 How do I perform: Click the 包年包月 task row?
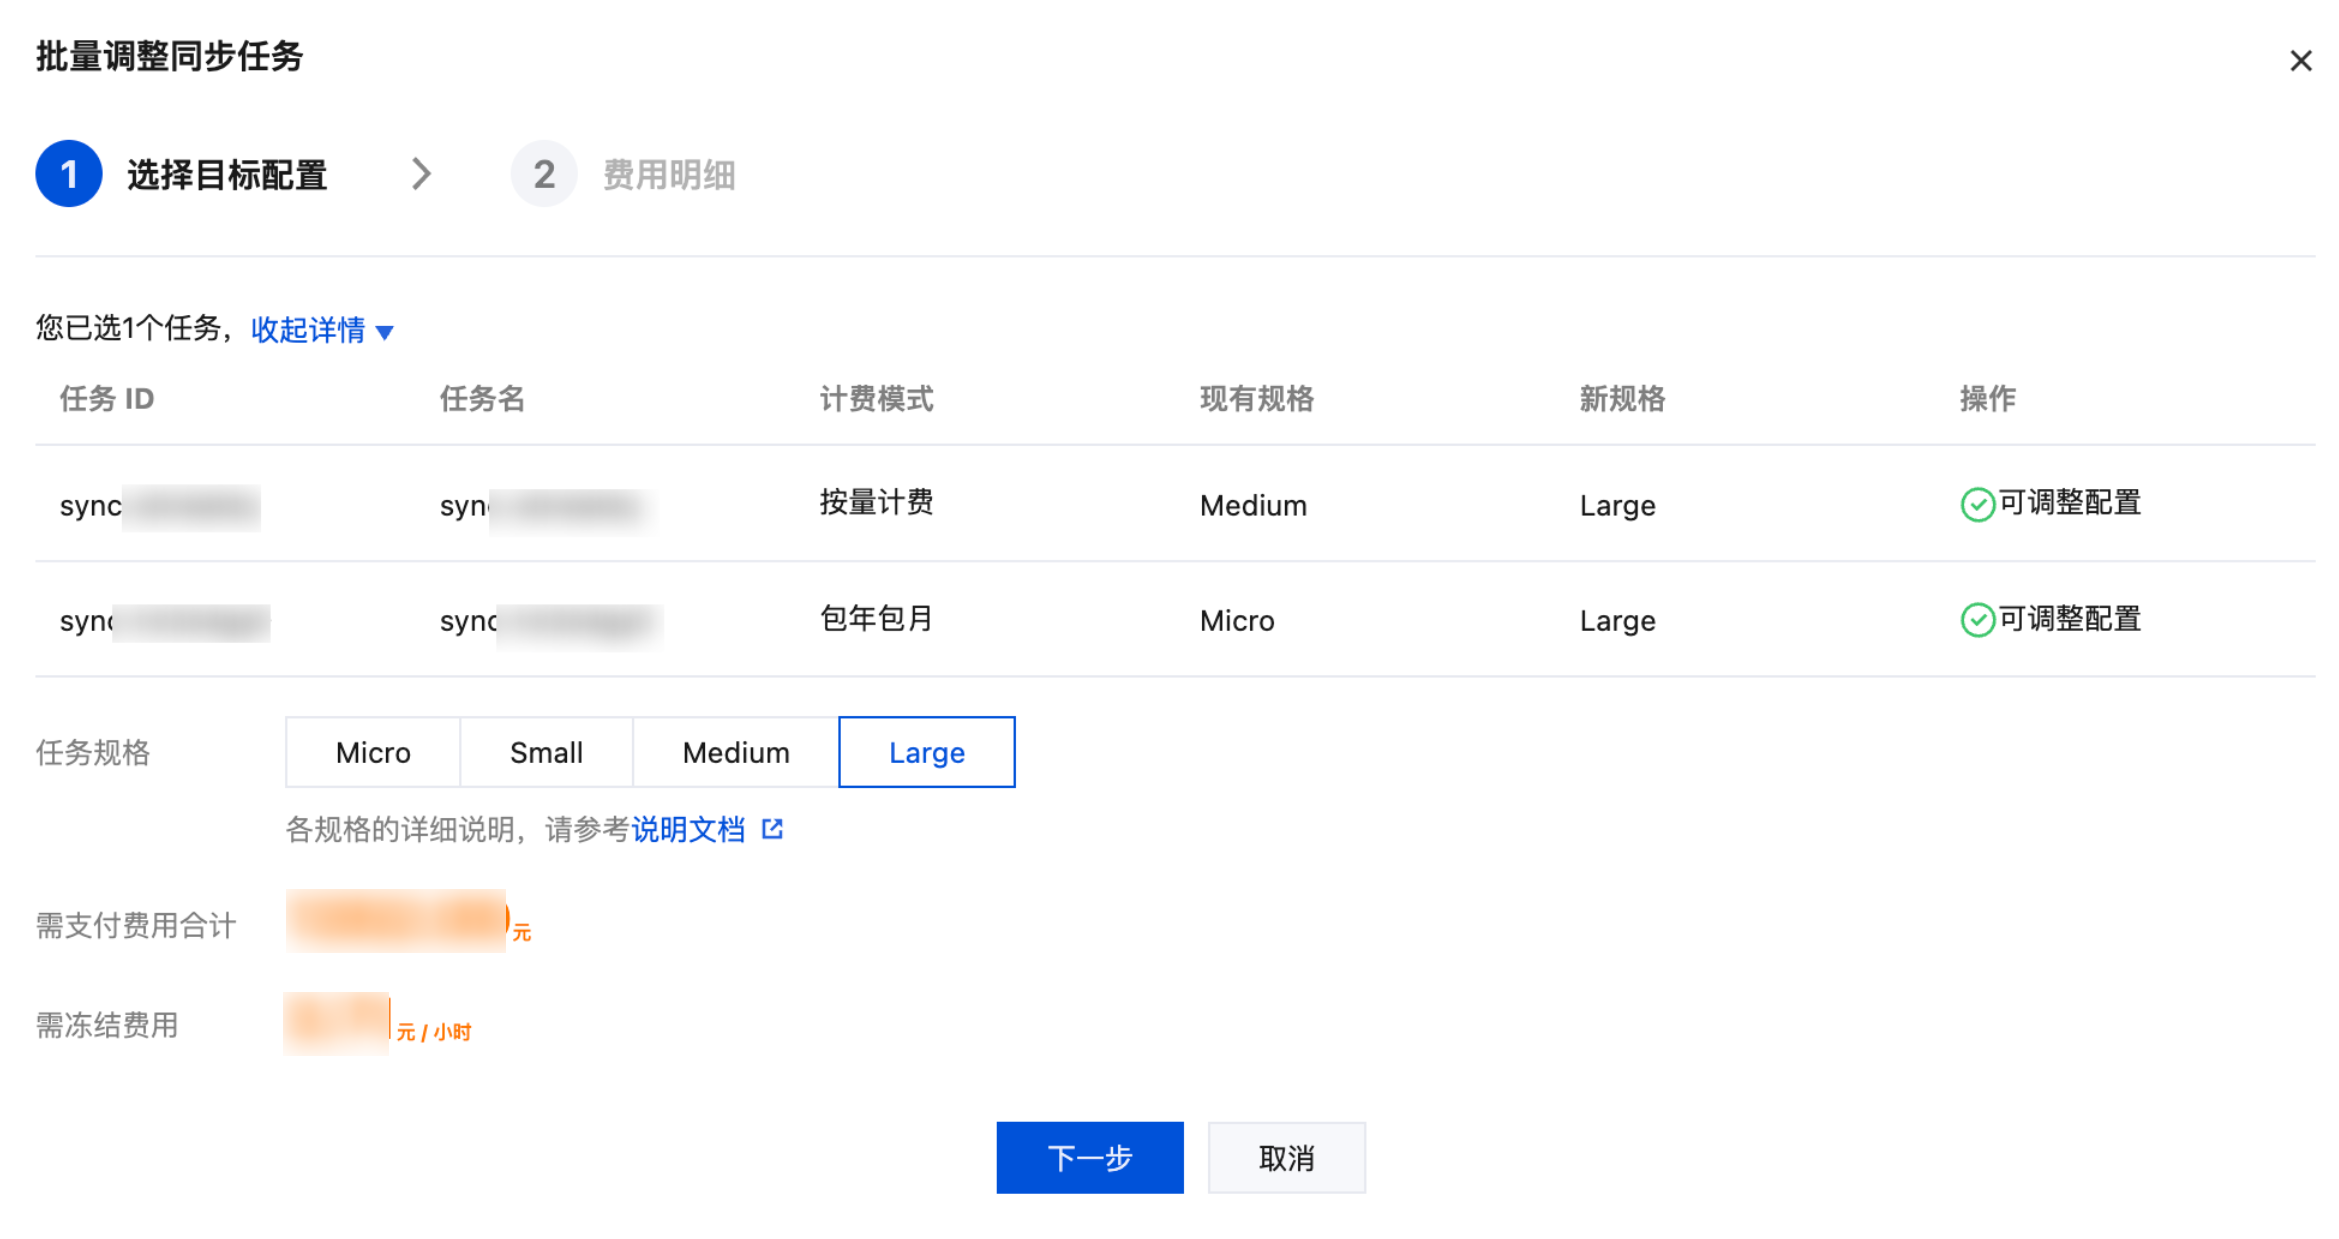pos(876,619)
